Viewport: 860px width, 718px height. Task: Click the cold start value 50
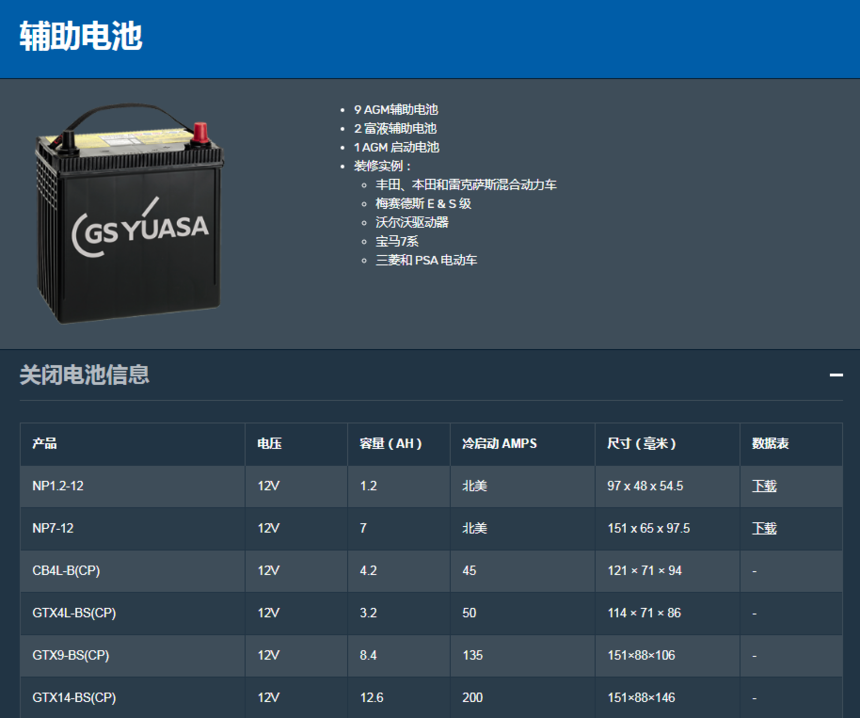(x=469, y=613)
